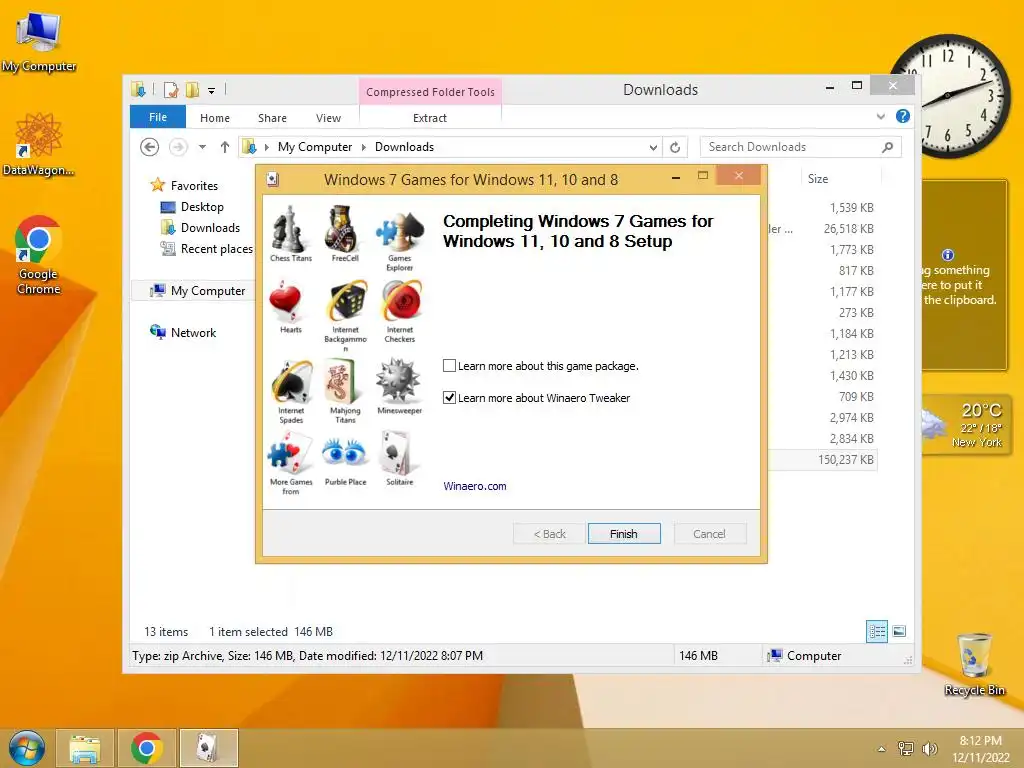Check Learn more about this game package
1024x768 pixels.
449,366
